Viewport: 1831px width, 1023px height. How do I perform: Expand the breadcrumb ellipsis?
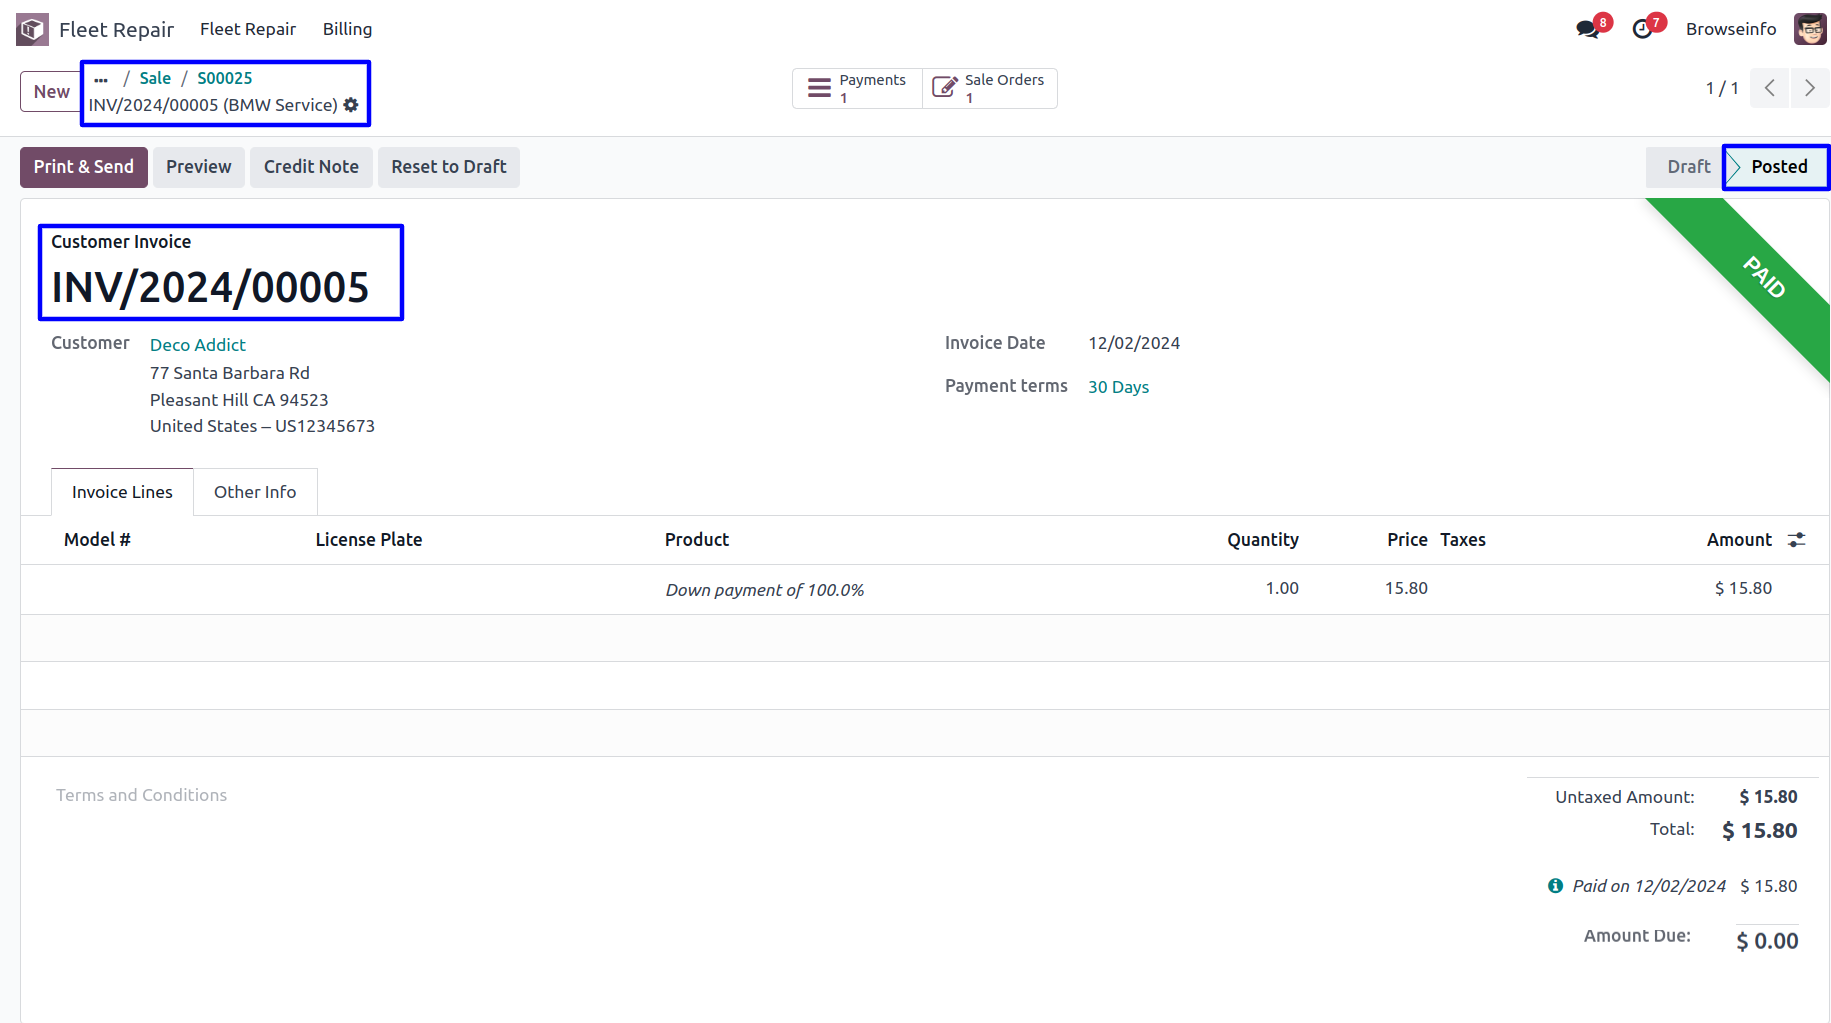pos(101,79)
